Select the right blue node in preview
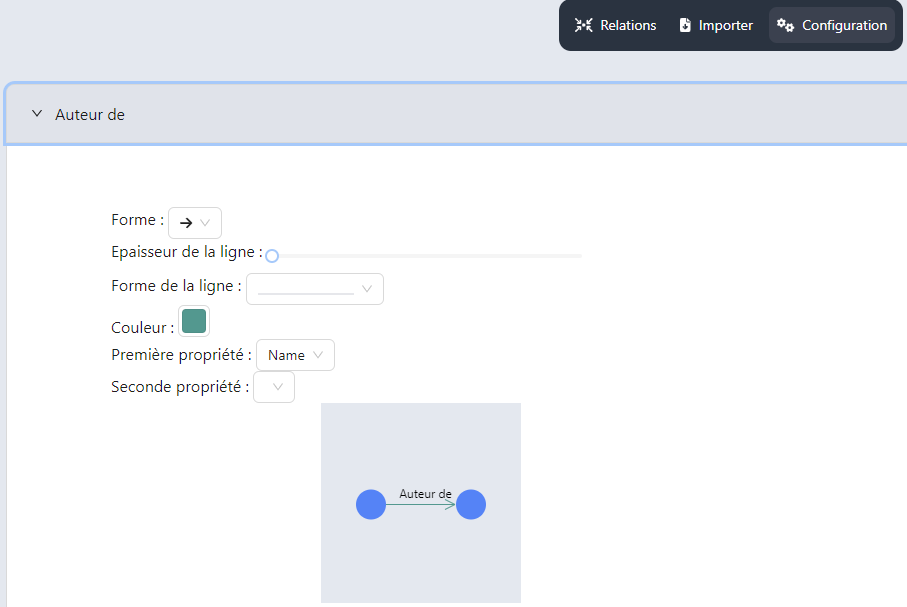The height and width of the screenshot is (607, 907). (x=471, y=505)
